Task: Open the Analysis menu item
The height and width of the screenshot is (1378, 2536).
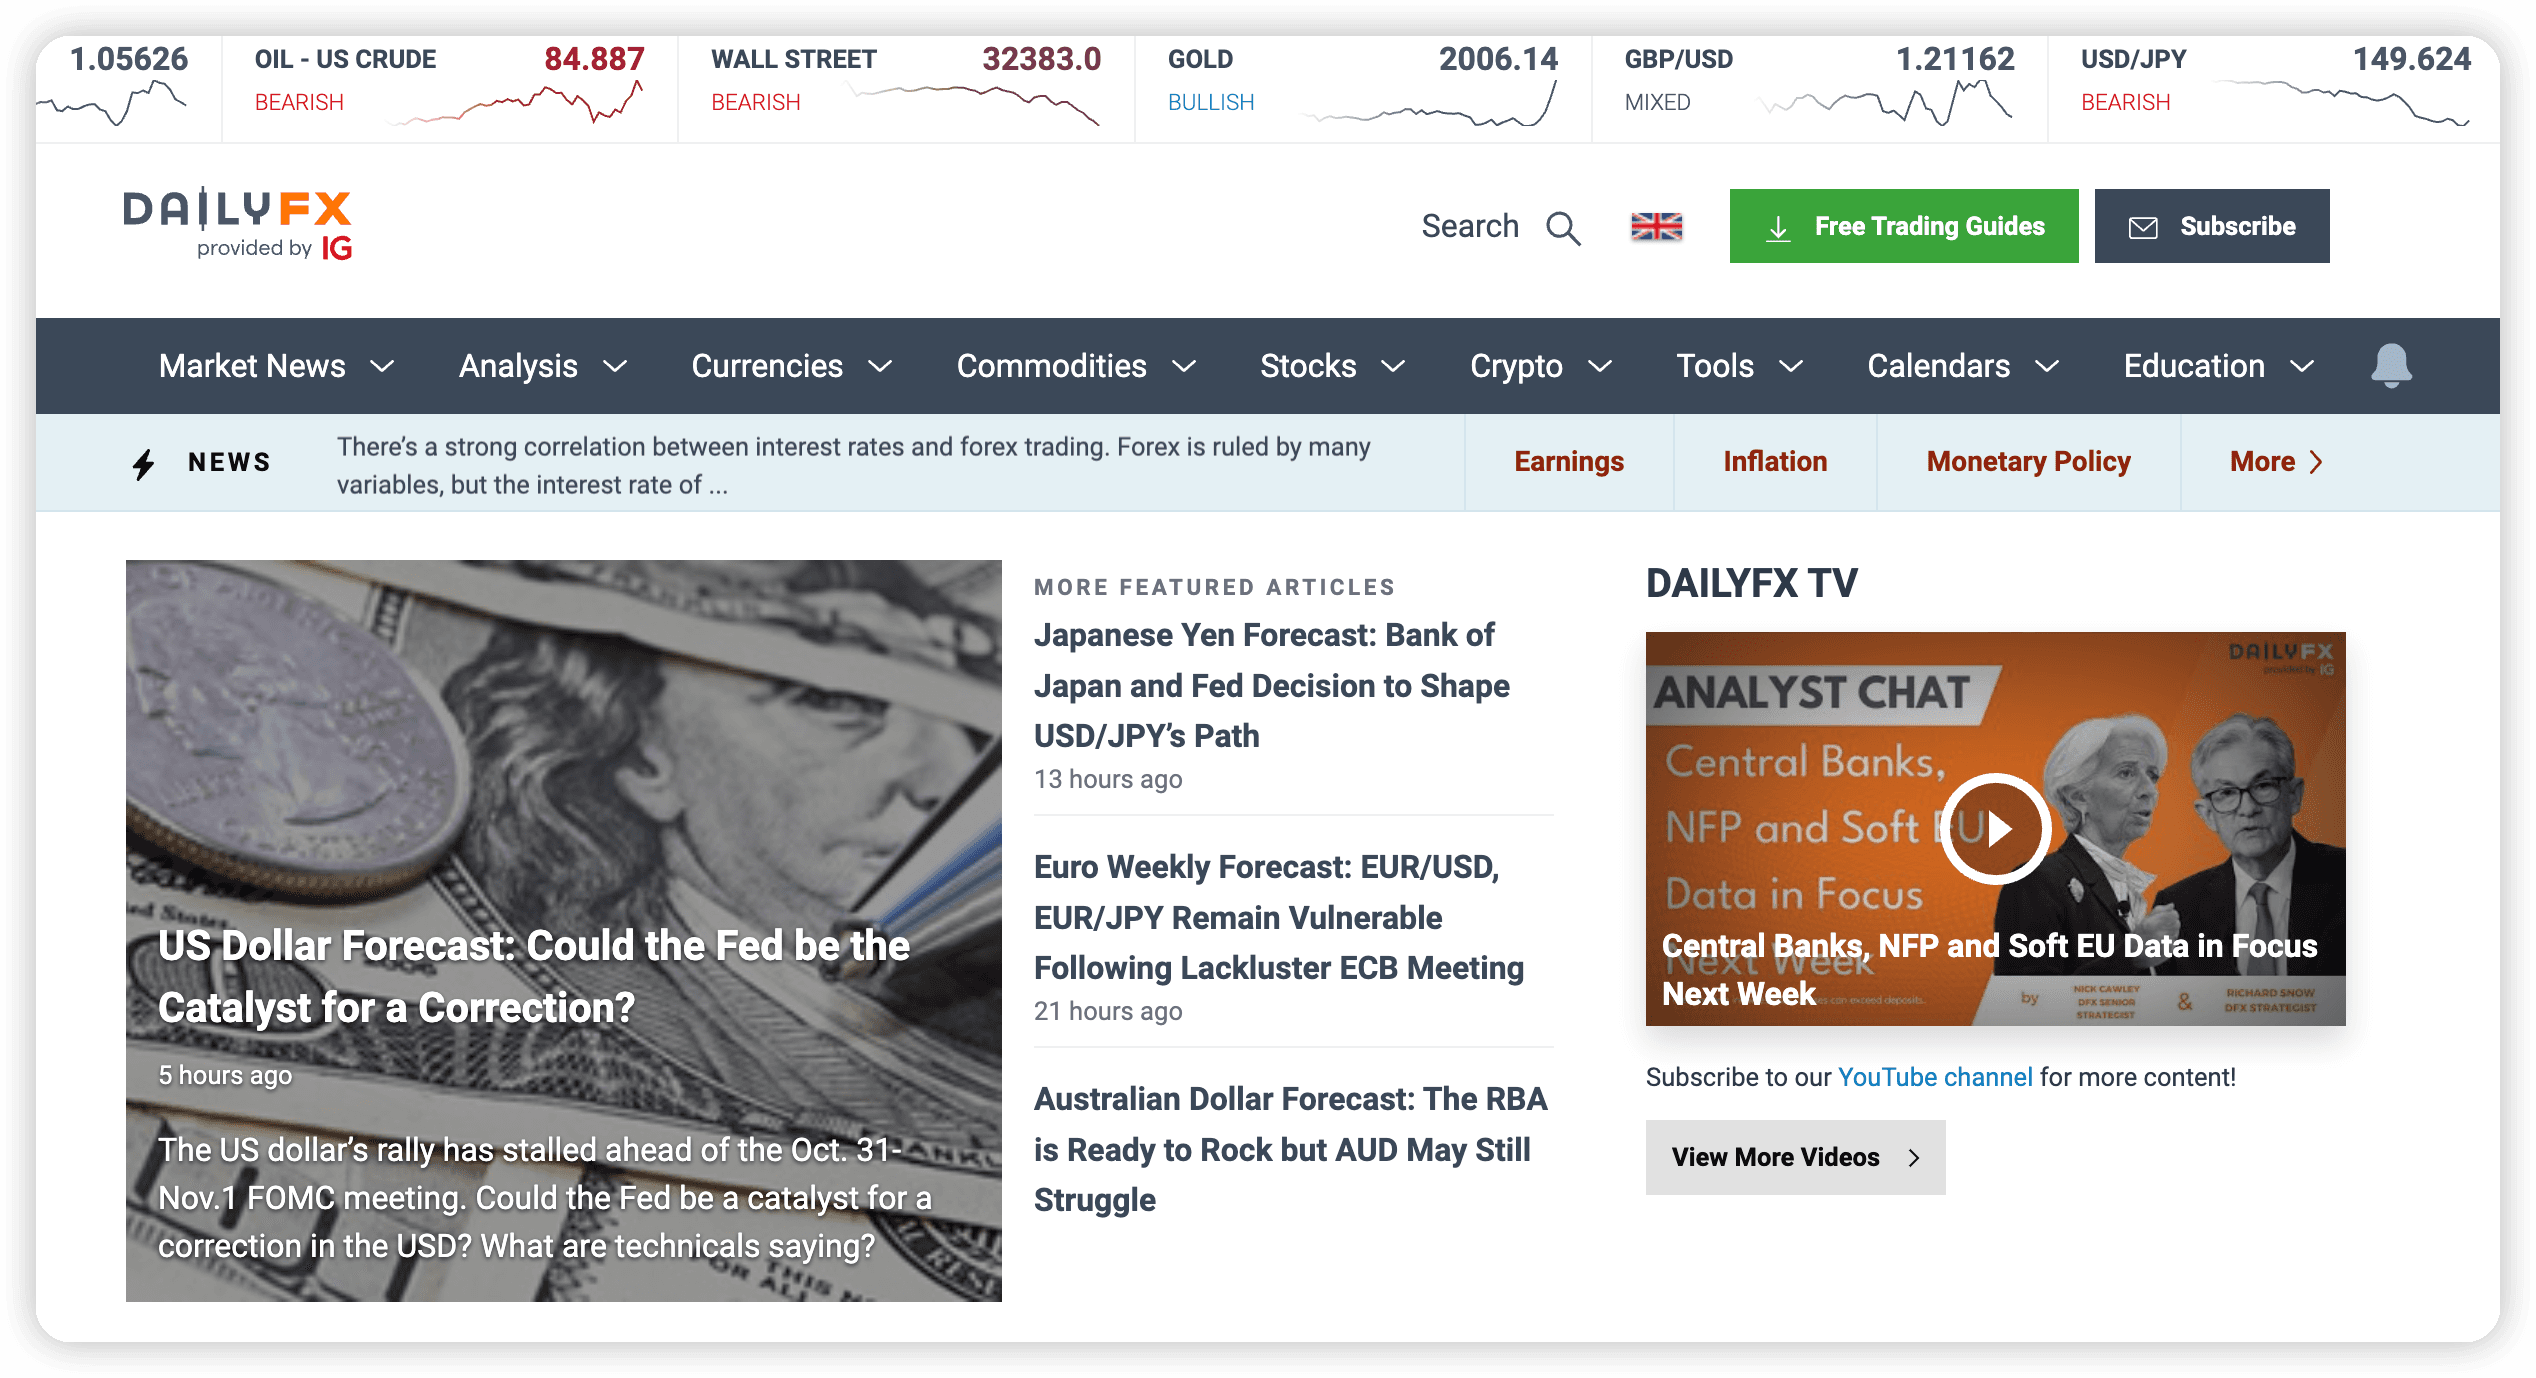Action: (518, 366)
